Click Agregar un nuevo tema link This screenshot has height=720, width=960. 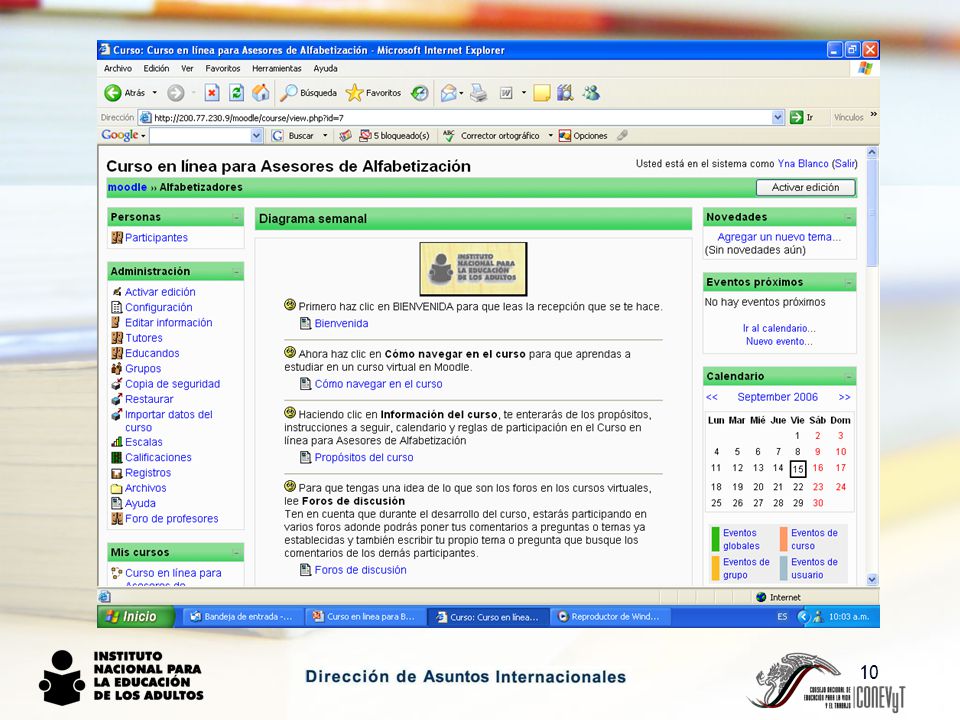pyautogui.click(x=779, y=237)
